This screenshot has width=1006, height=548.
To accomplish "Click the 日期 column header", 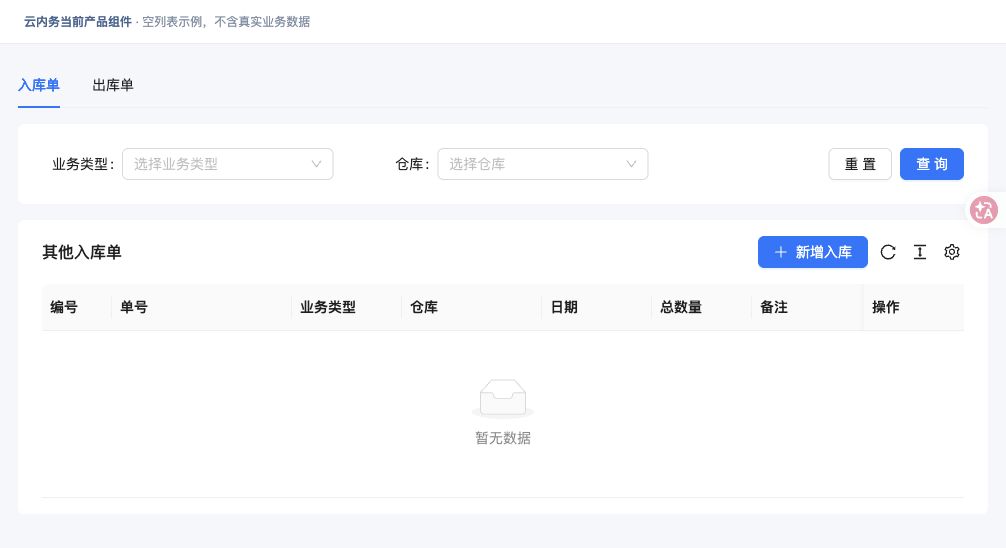I will click(x=597, y=307).
